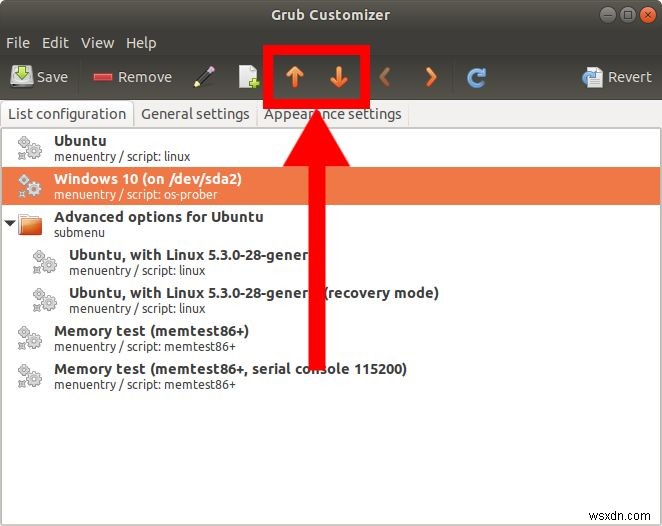The height and width of the screenshot is (526, 662).
Task: Open the View menu
Action: tap(98, 43)
